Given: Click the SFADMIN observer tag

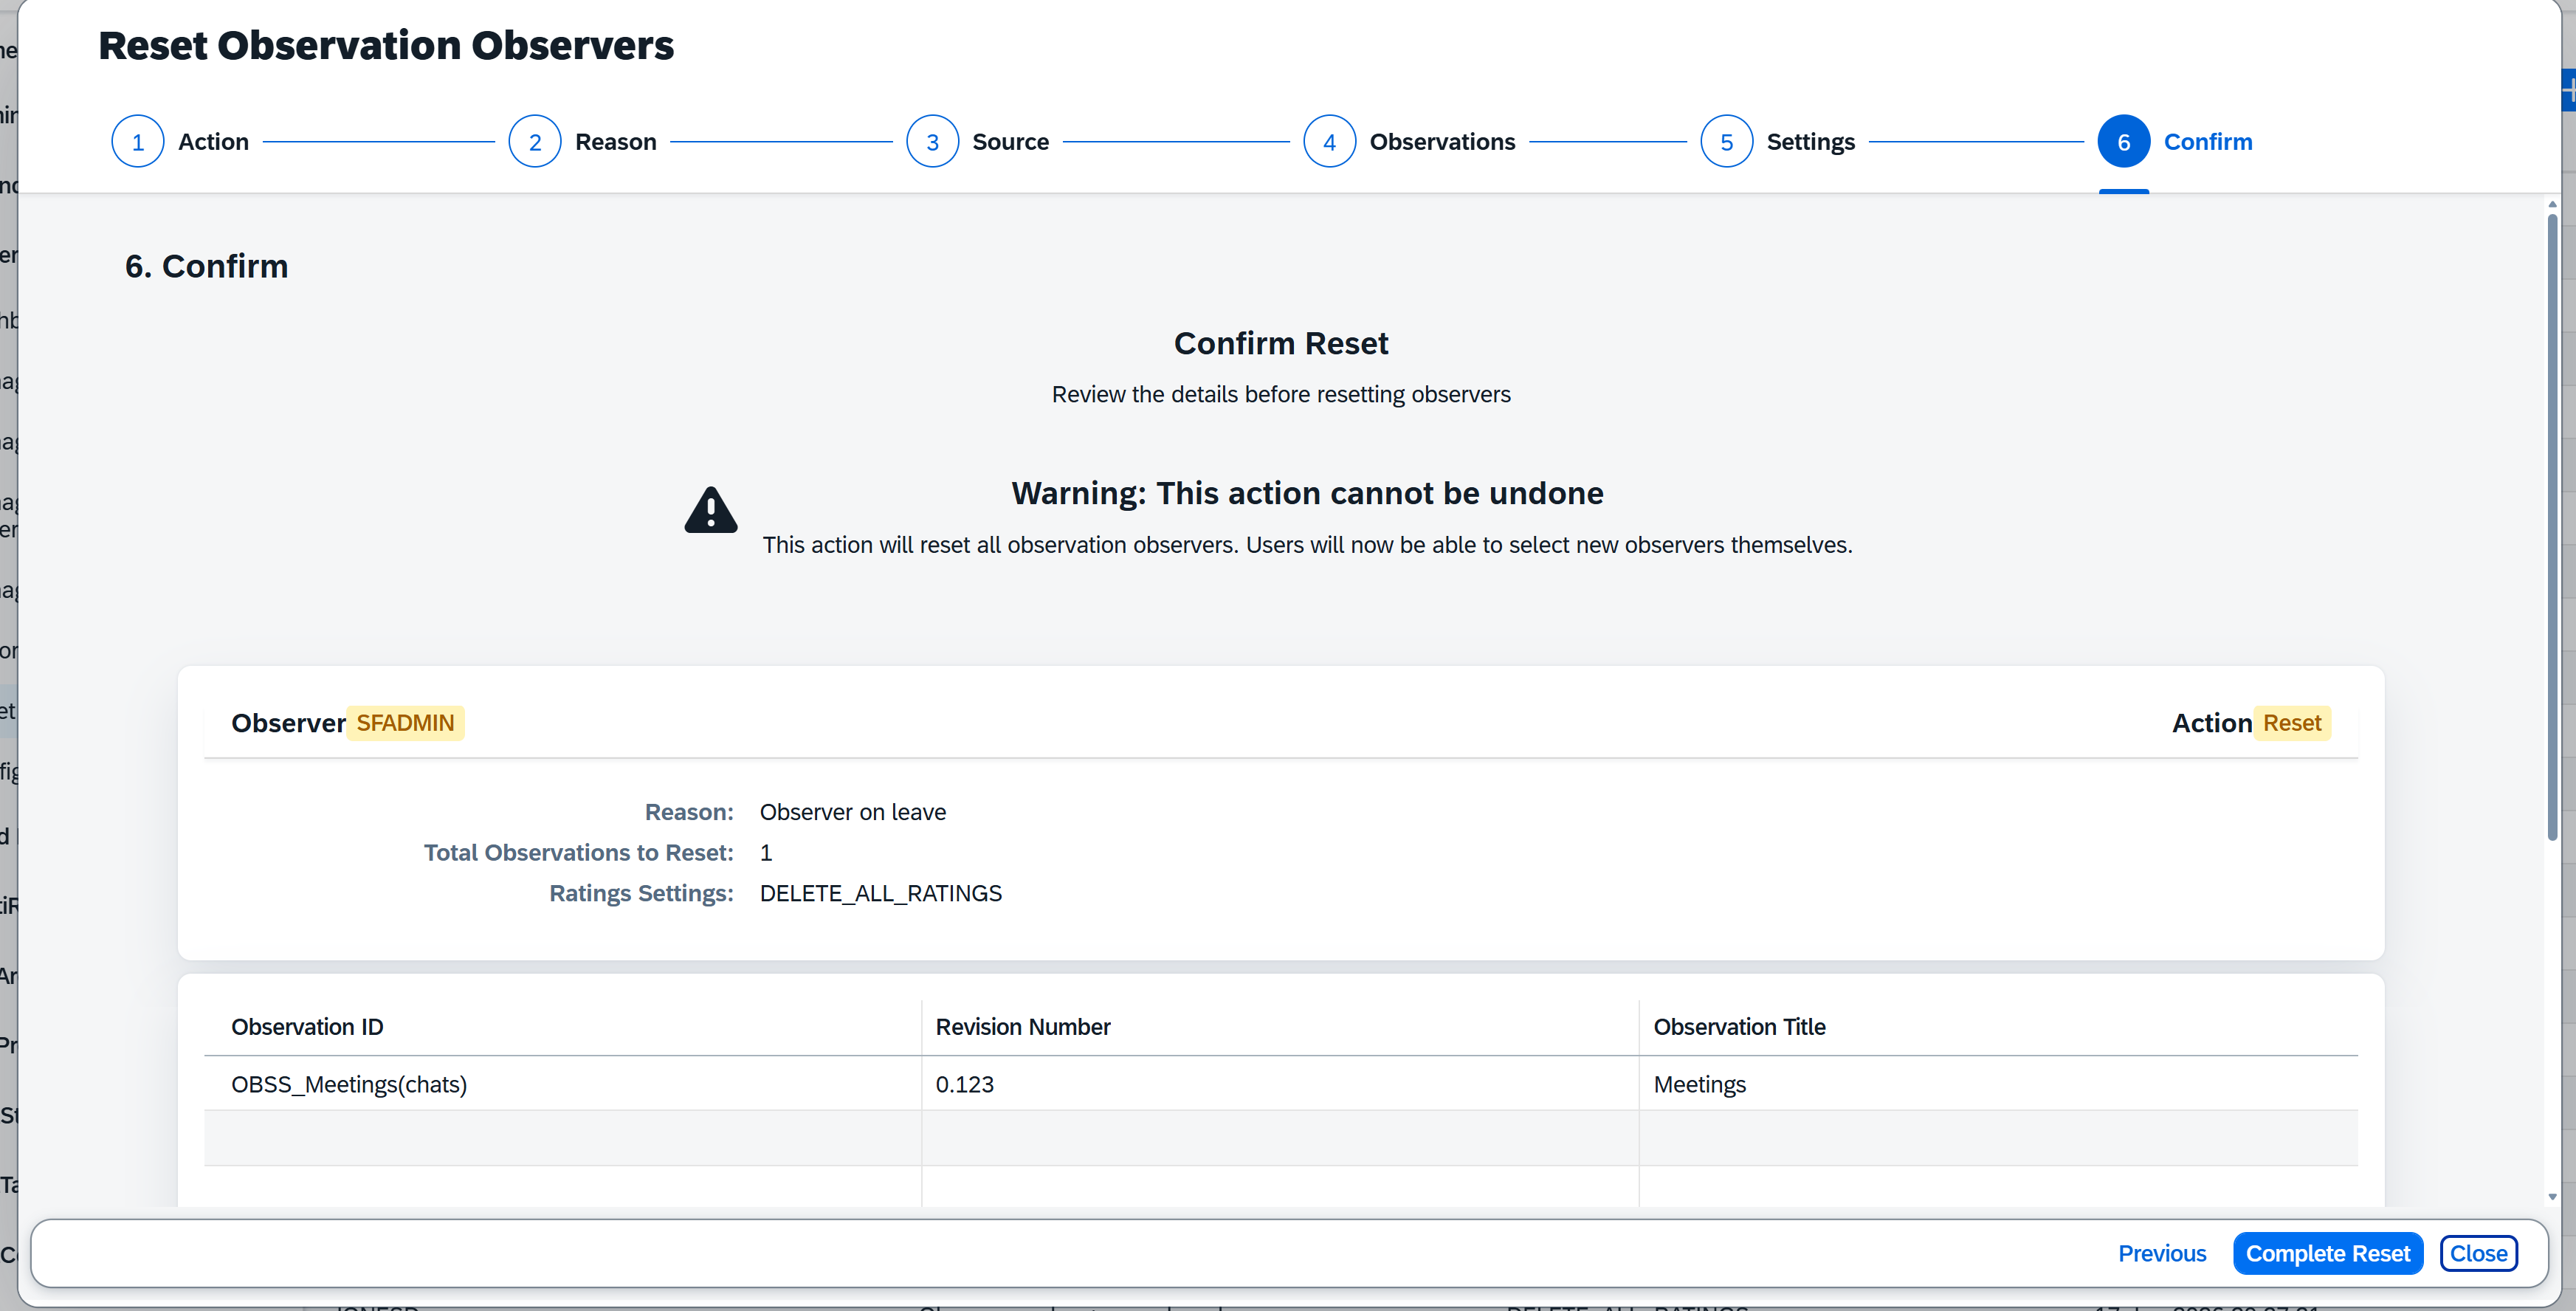Looking at the screenshot, I should click(x=405, y=723).
